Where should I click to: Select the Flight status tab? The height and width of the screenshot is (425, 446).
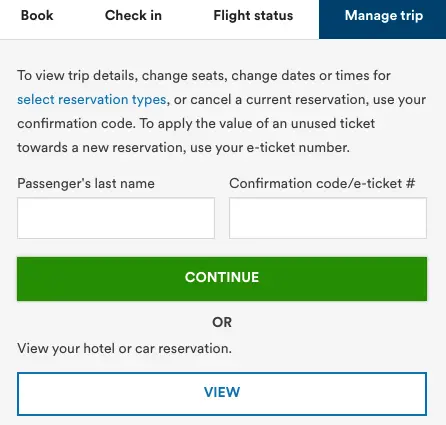click(x=253, y=16)
